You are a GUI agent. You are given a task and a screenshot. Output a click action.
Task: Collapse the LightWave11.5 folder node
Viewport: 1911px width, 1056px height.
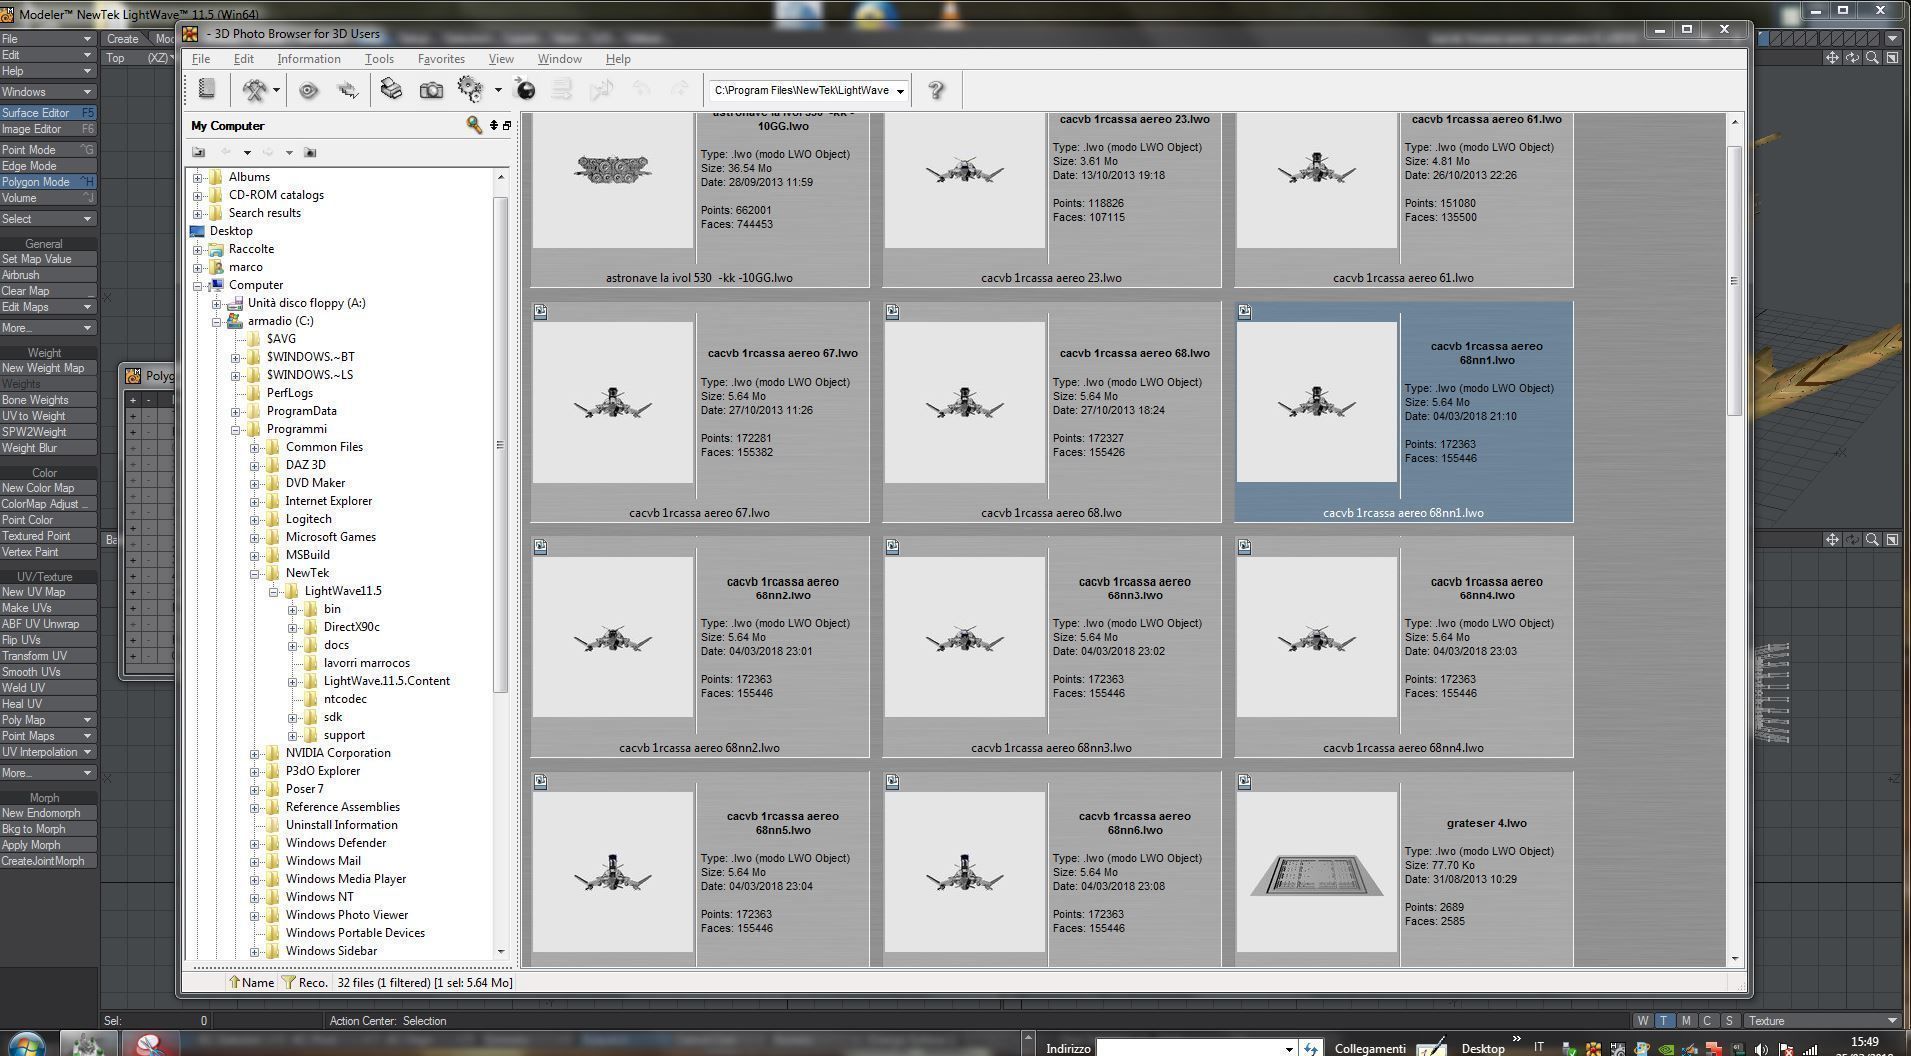coord(274,591)
